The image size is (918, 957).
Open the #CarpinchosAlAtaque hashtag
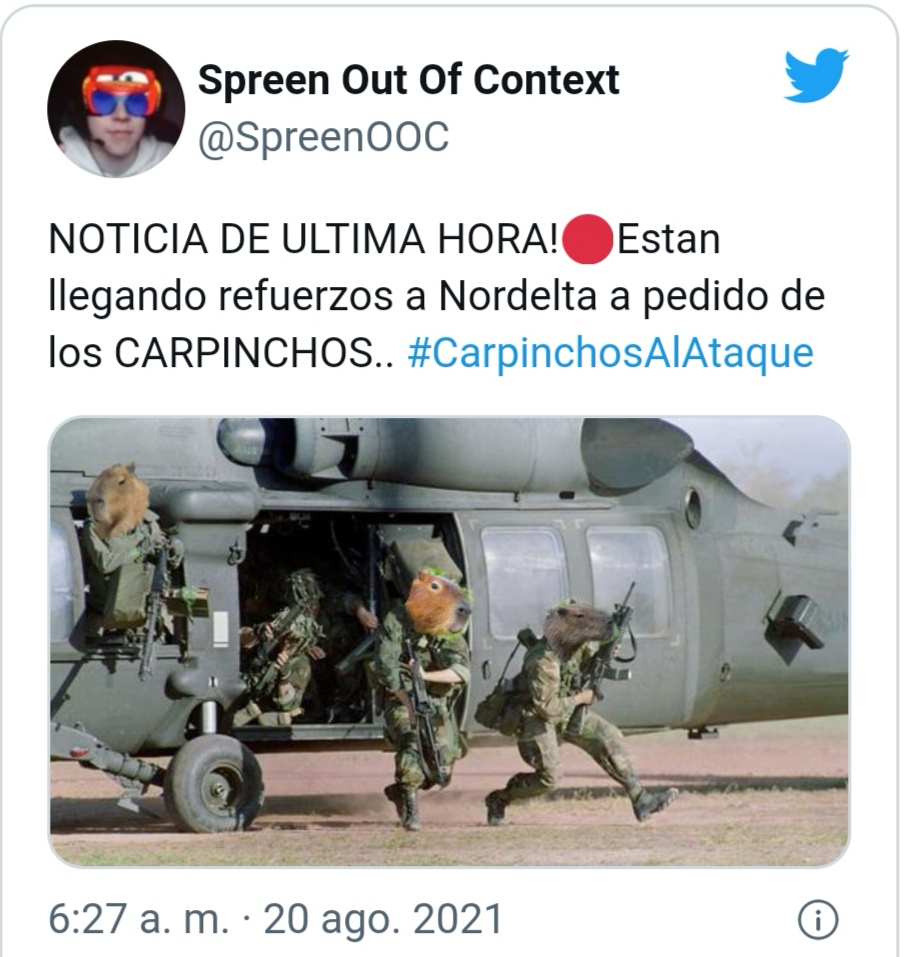pos(610,353)
